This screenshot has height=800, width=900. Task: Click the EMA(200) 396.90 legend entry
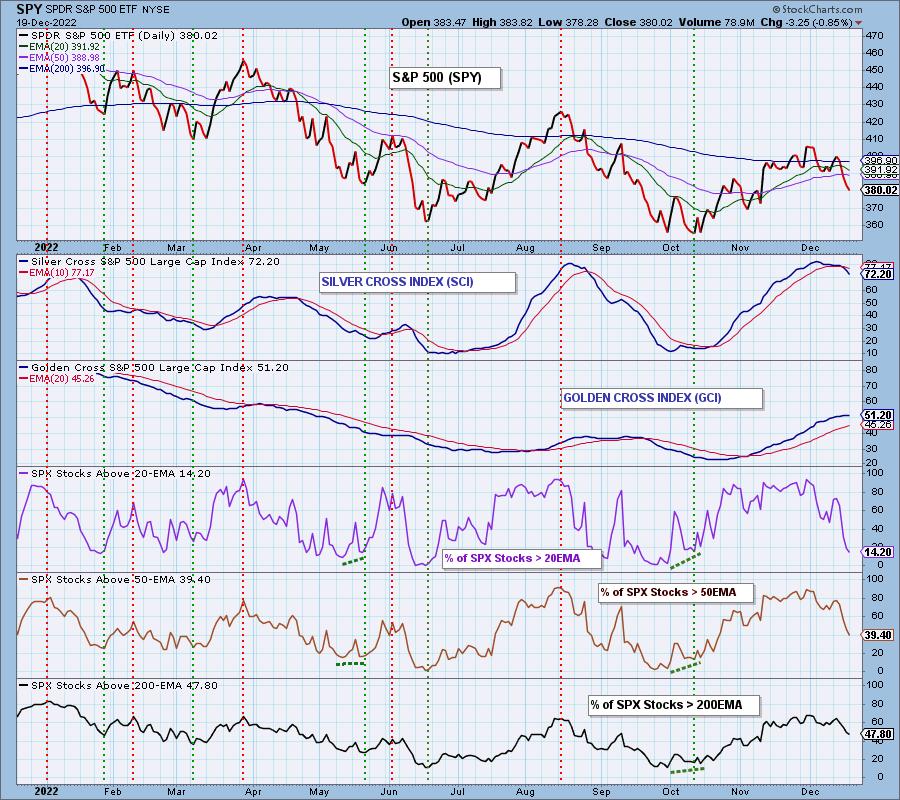[62, 68]
